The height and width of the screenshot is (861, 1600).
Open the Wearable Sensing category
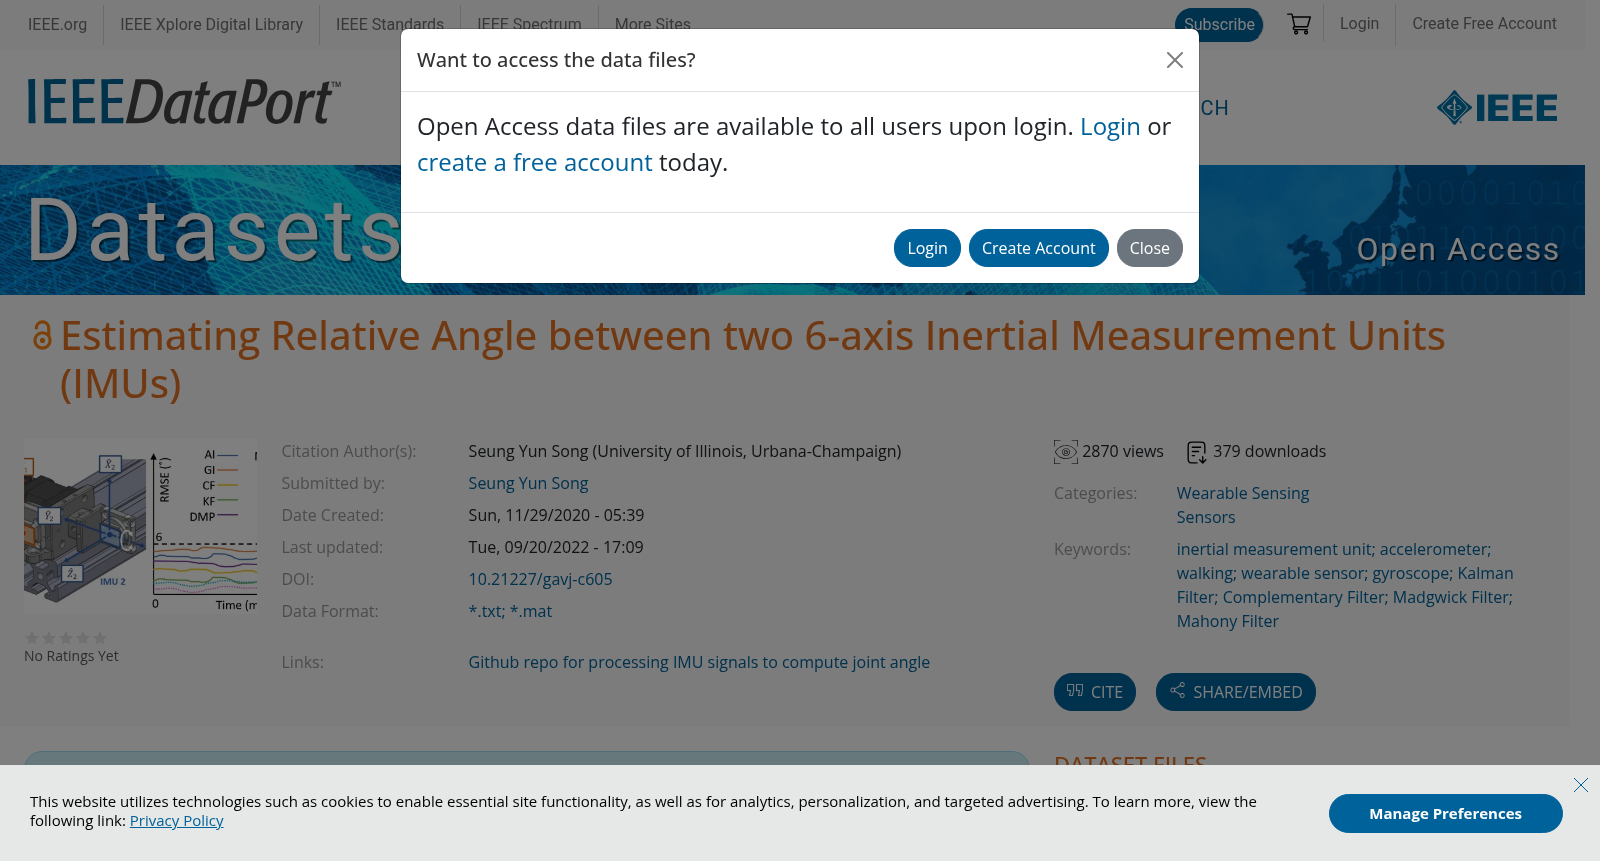click(x=1243, y=493)
